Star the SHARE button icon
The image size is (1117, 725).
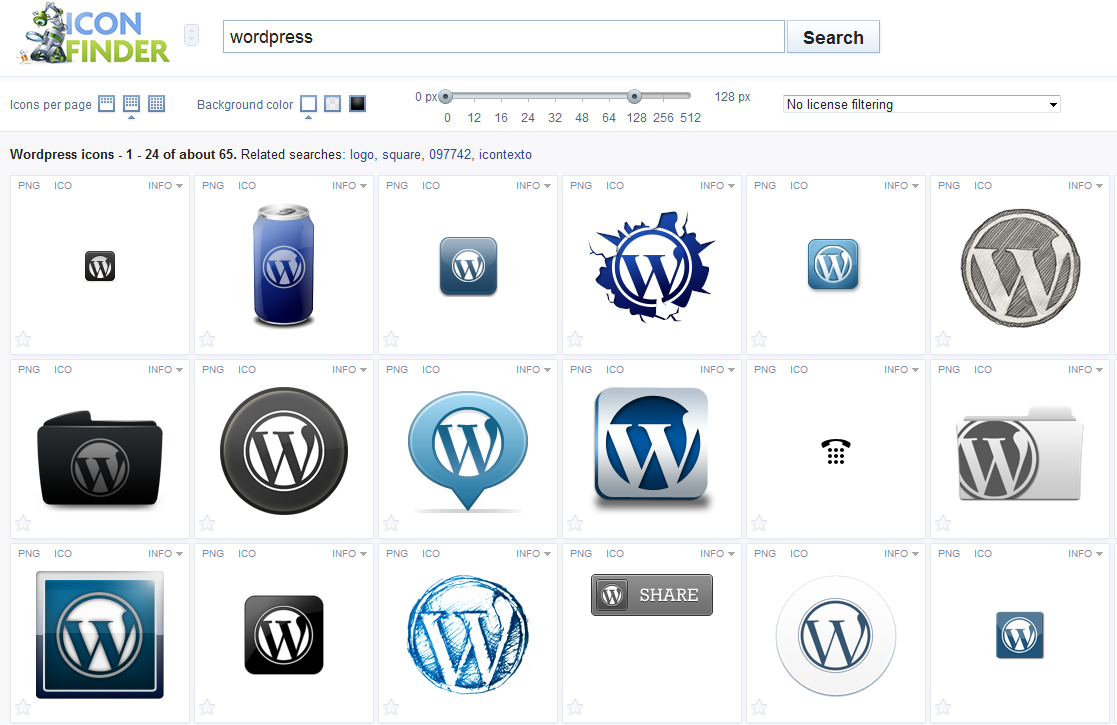click(575, 707)
